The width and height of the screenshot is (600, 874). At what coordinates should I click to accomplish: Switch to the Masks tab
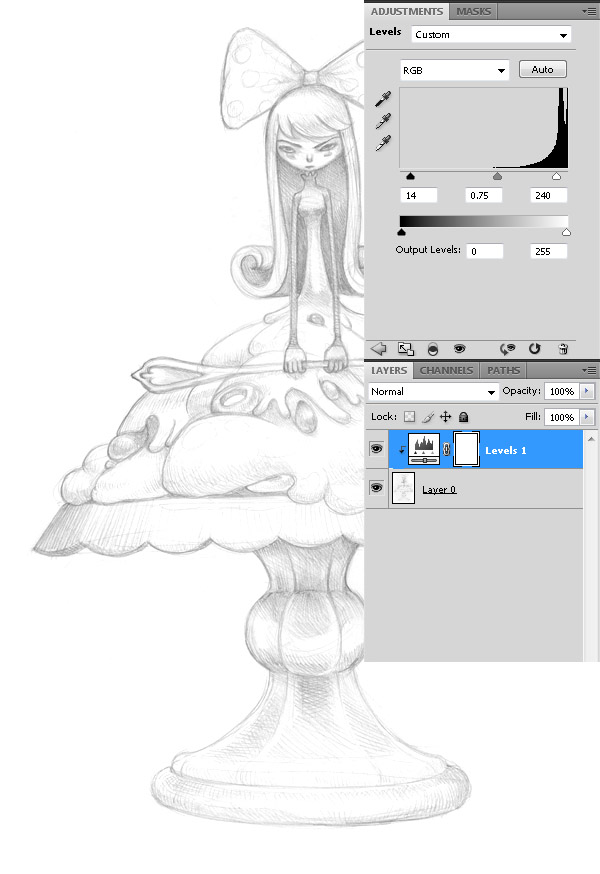(475, 12)
